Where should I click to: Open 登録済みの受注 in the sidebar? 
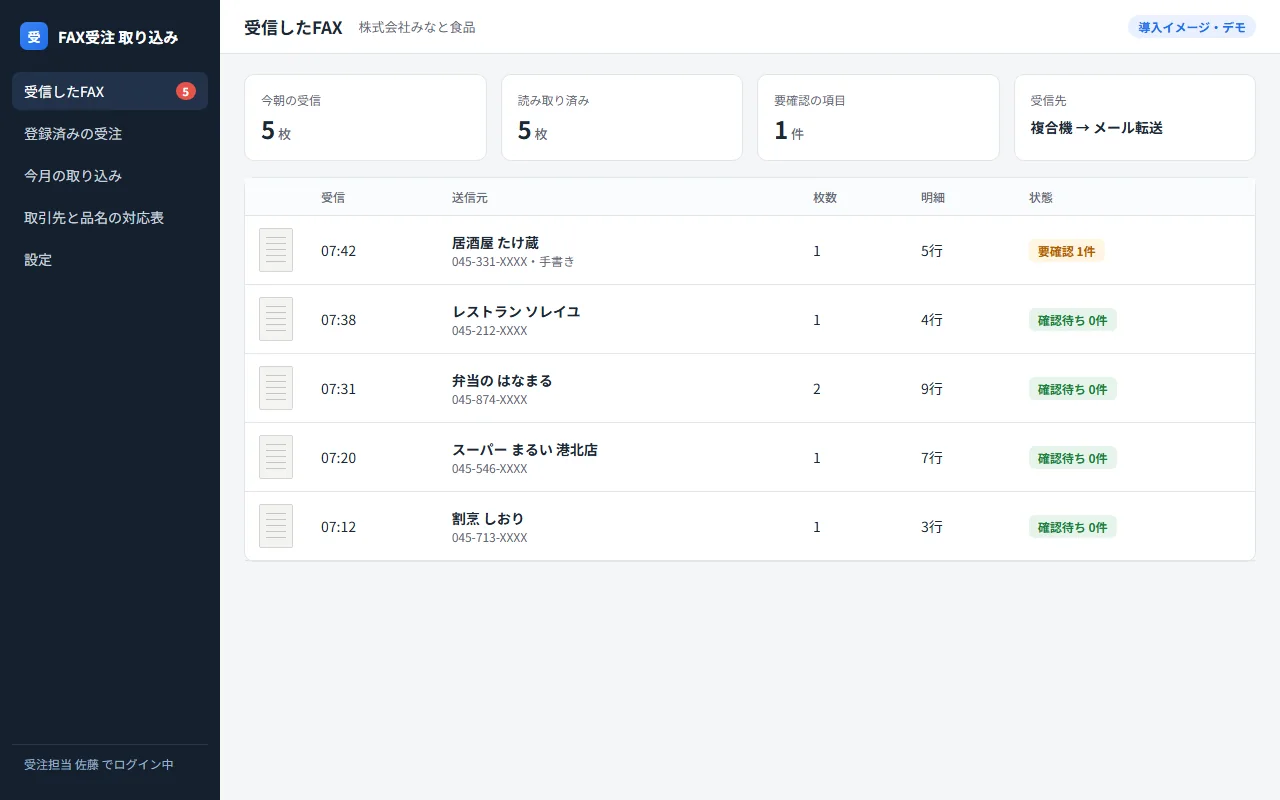click(x=110, y=133)
